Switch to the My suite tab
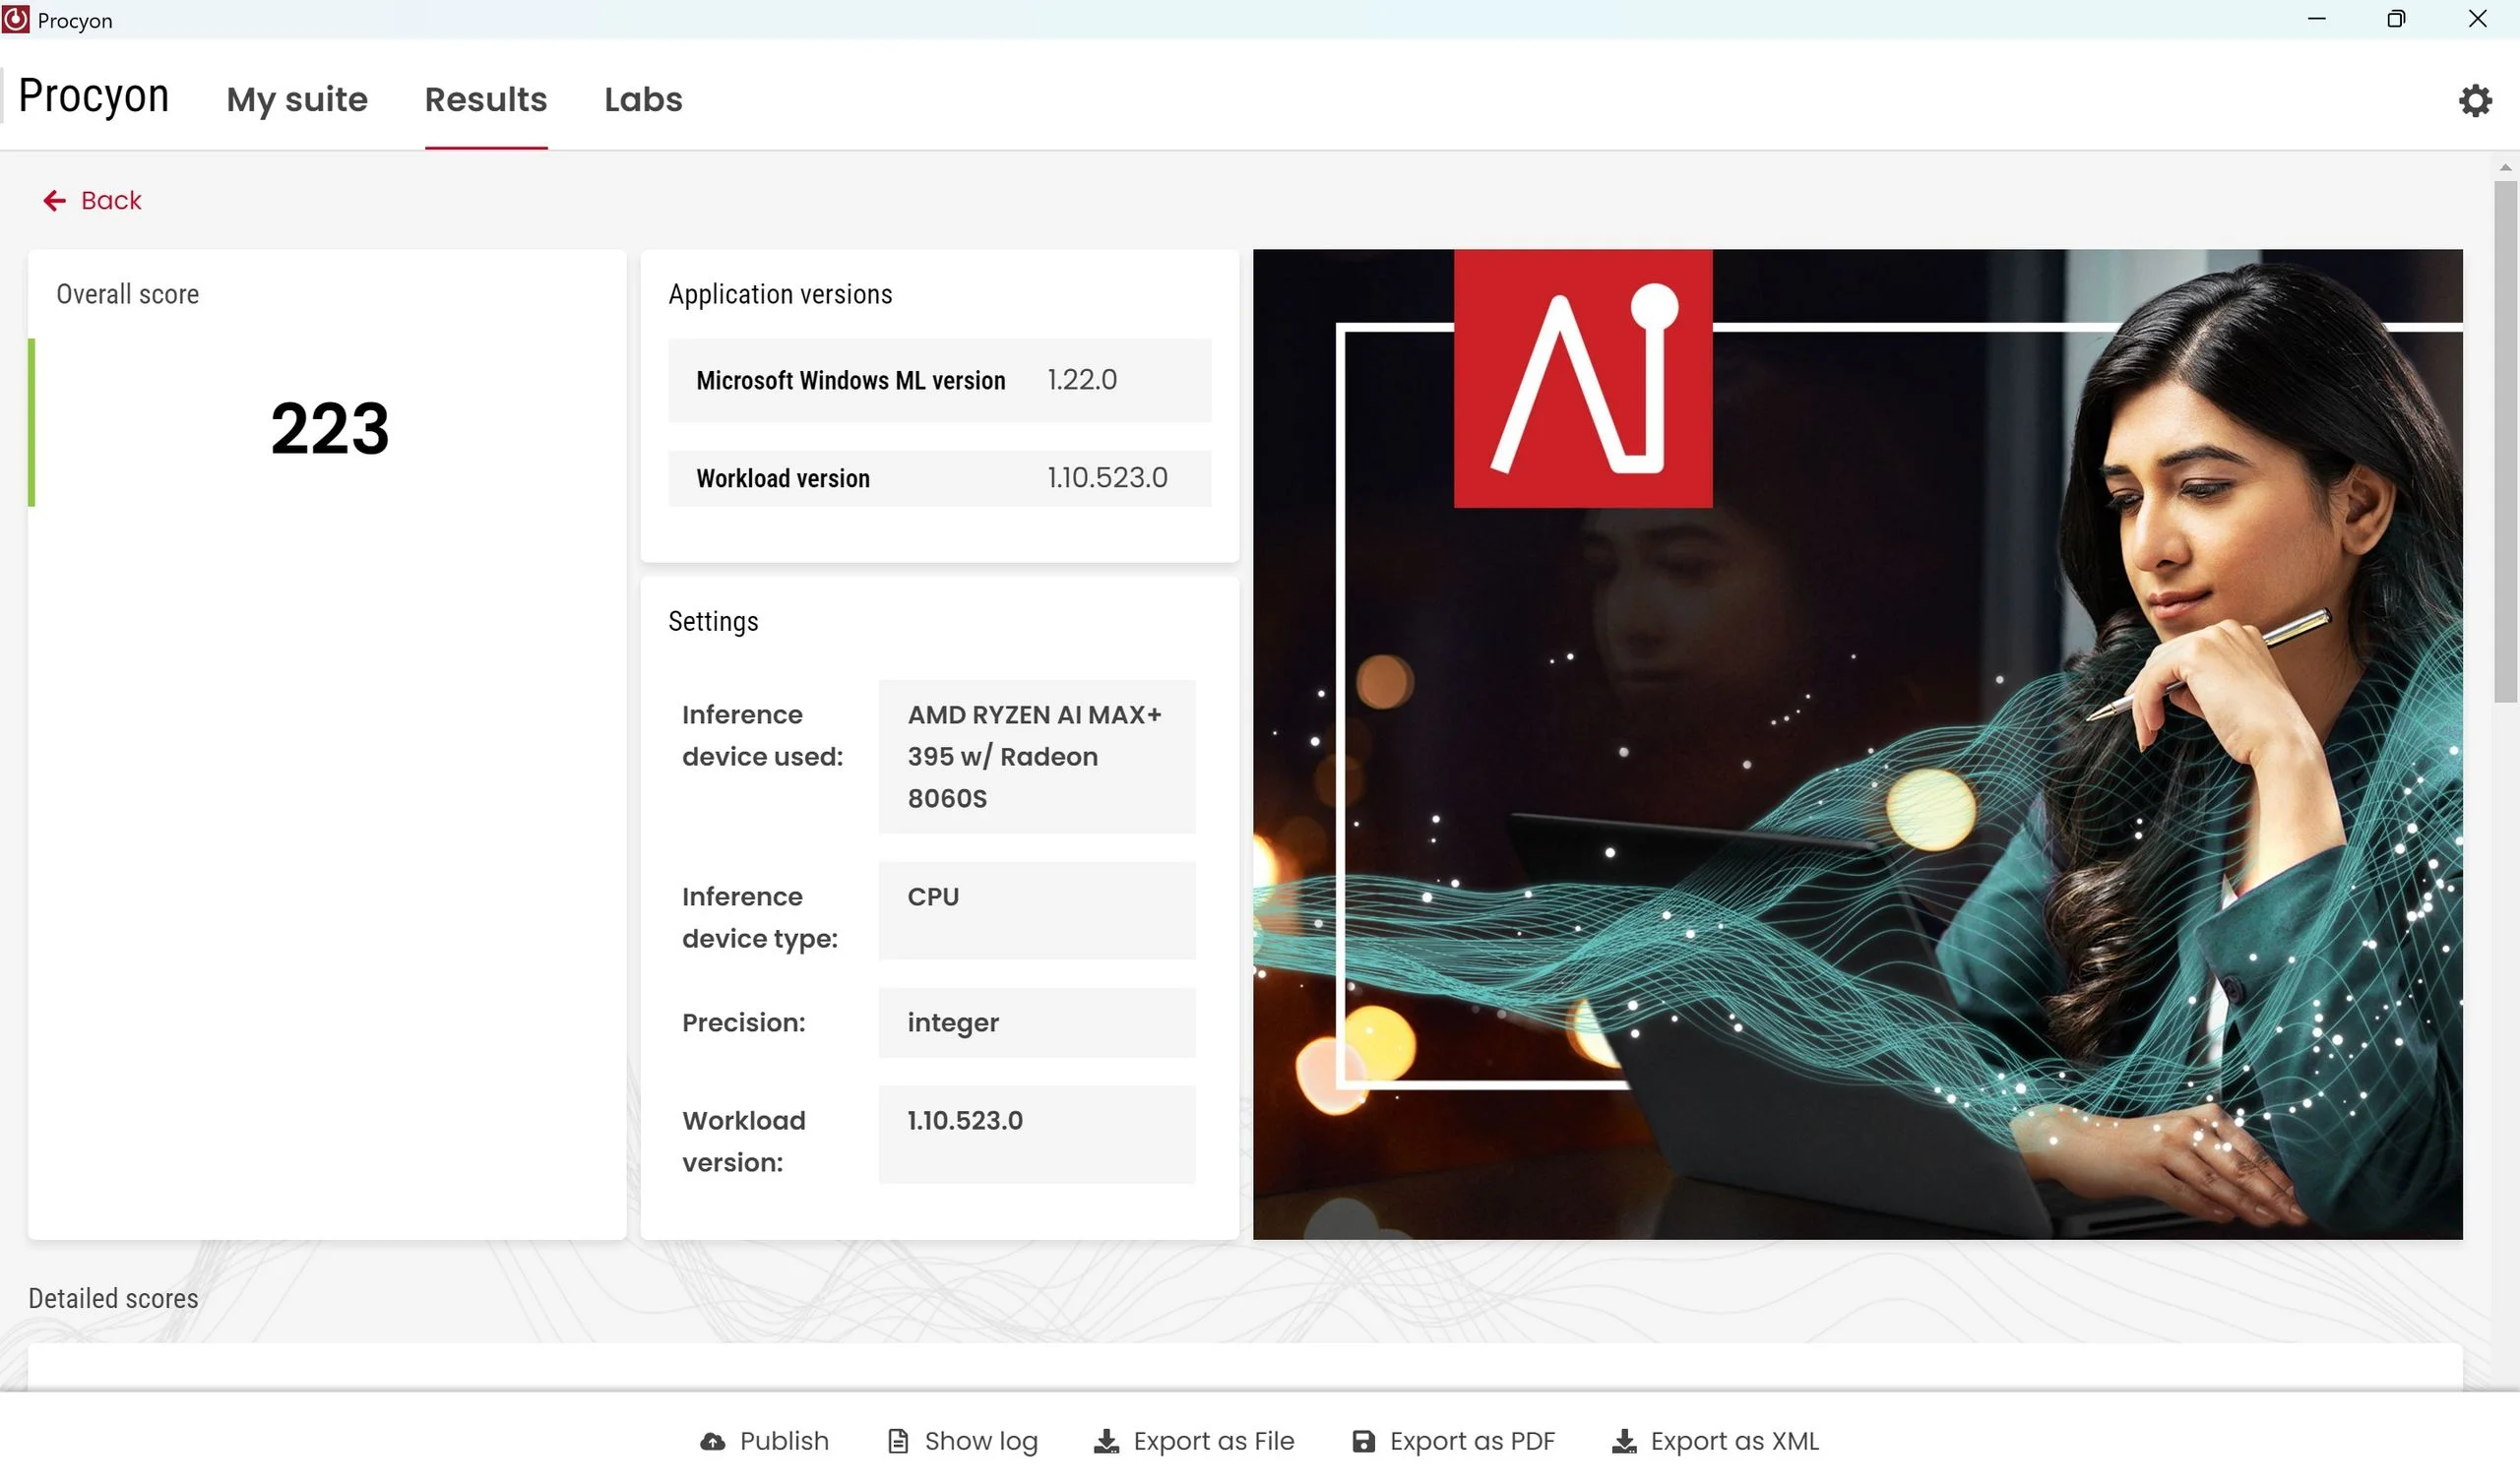This screenshot has height=1483, width=2520. click(x=297, y=99)
